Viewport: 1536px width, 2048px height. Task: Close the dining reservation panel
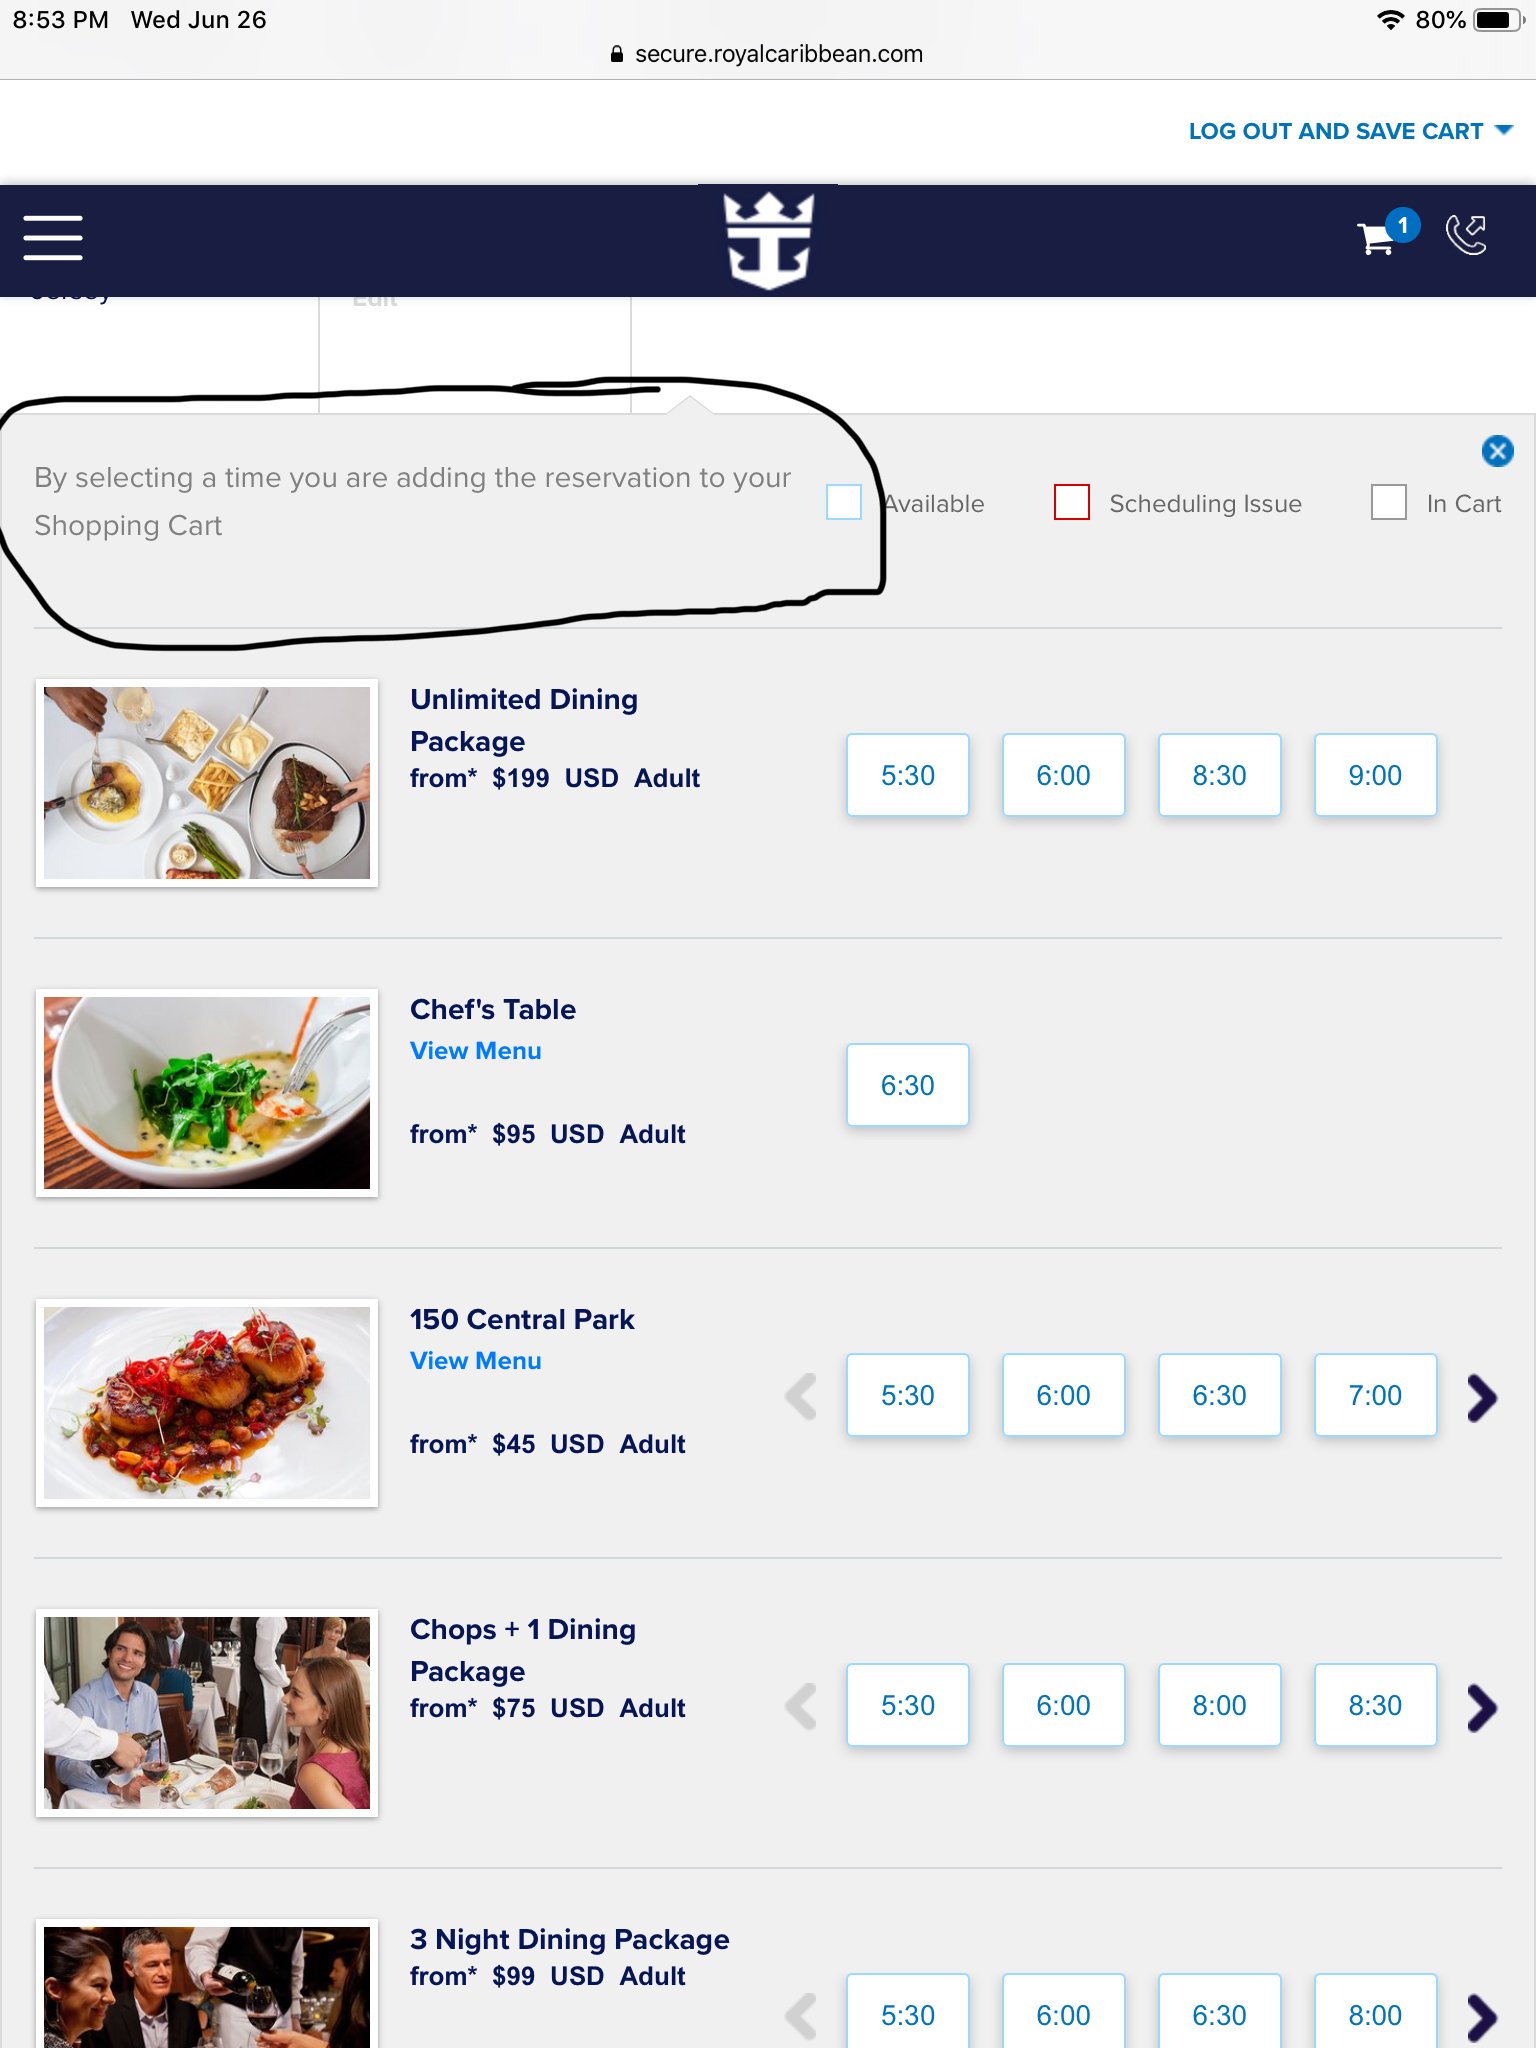(x=1497, y=451)
